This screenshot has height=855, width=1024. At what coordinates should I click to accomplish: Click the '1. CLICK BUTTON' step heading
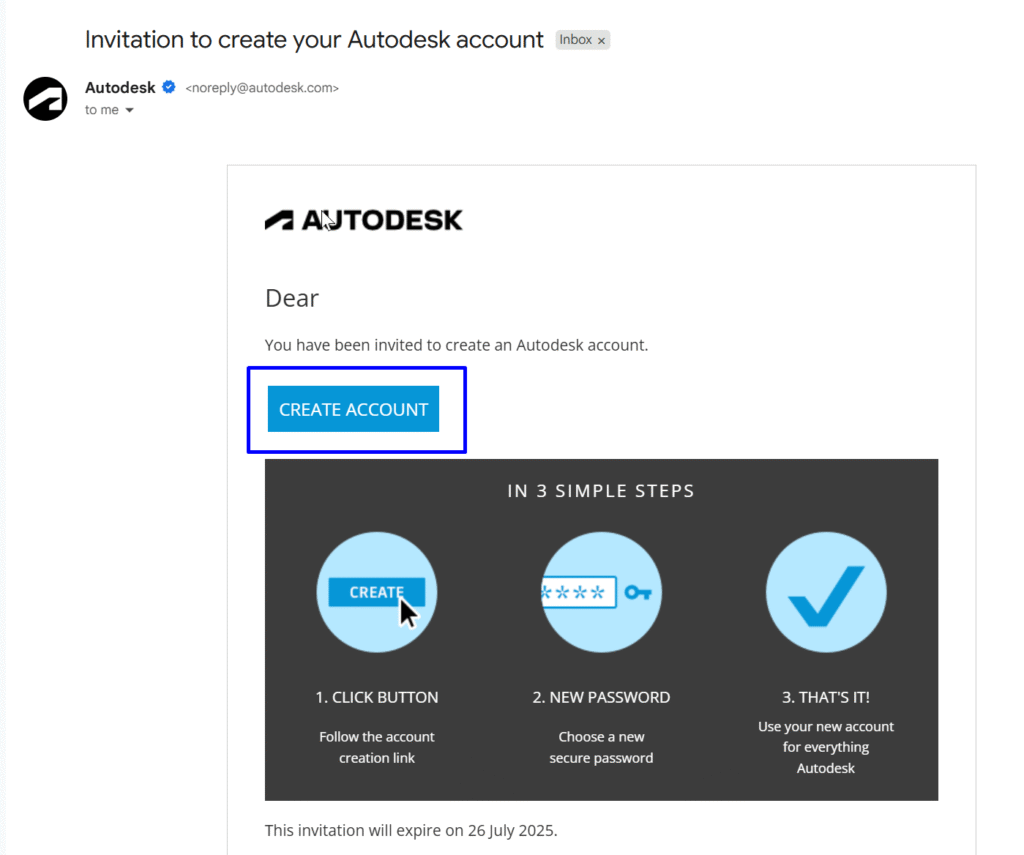[377, 698]
